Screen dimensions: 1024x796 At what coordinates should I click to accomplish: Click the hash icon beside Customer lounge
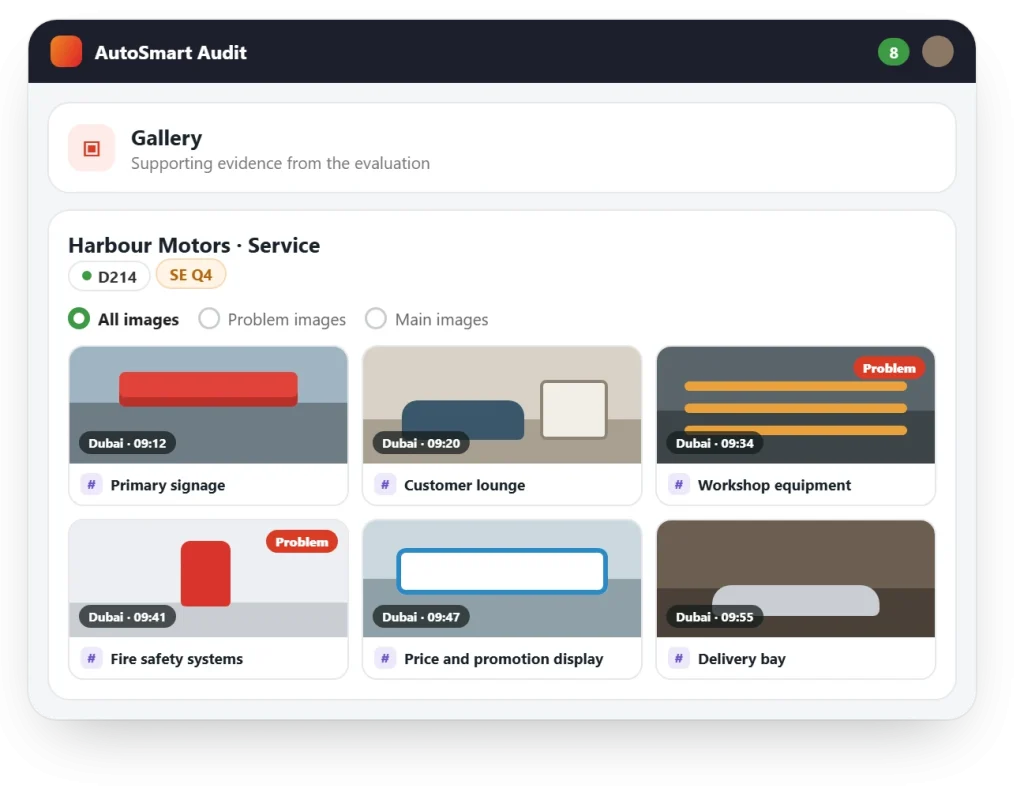coord(385,485)
